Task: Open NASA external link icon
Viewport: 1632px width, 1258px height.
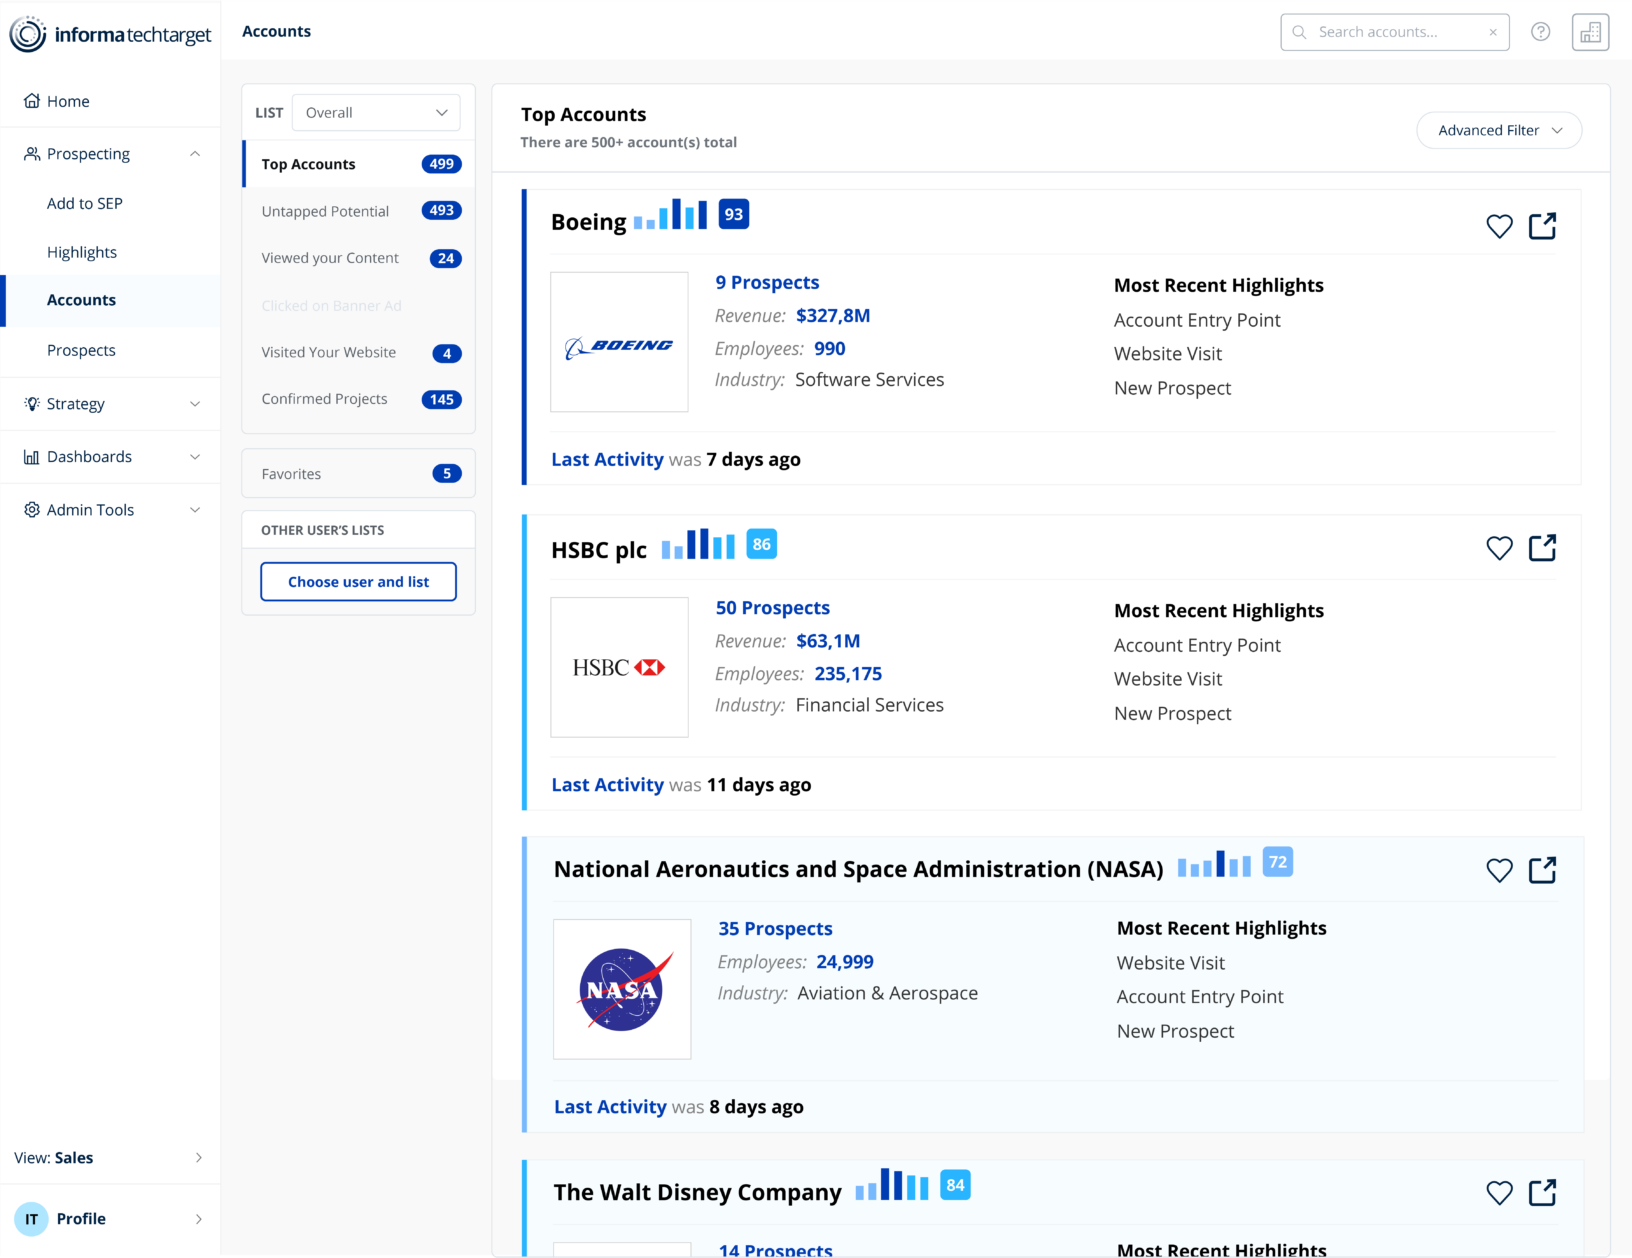Action: coord(1542,870)
